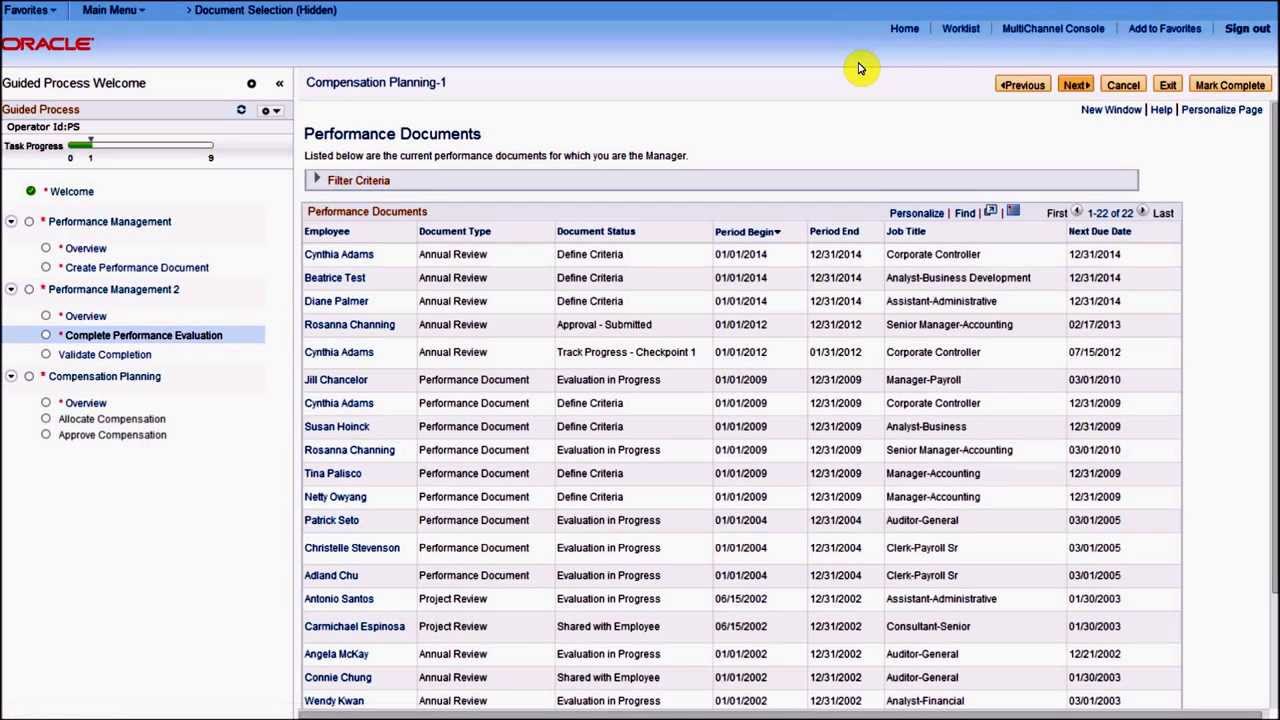Sign out of the application
Viewport: 1280px width, 720px height.
click(x=1247, y=29)
